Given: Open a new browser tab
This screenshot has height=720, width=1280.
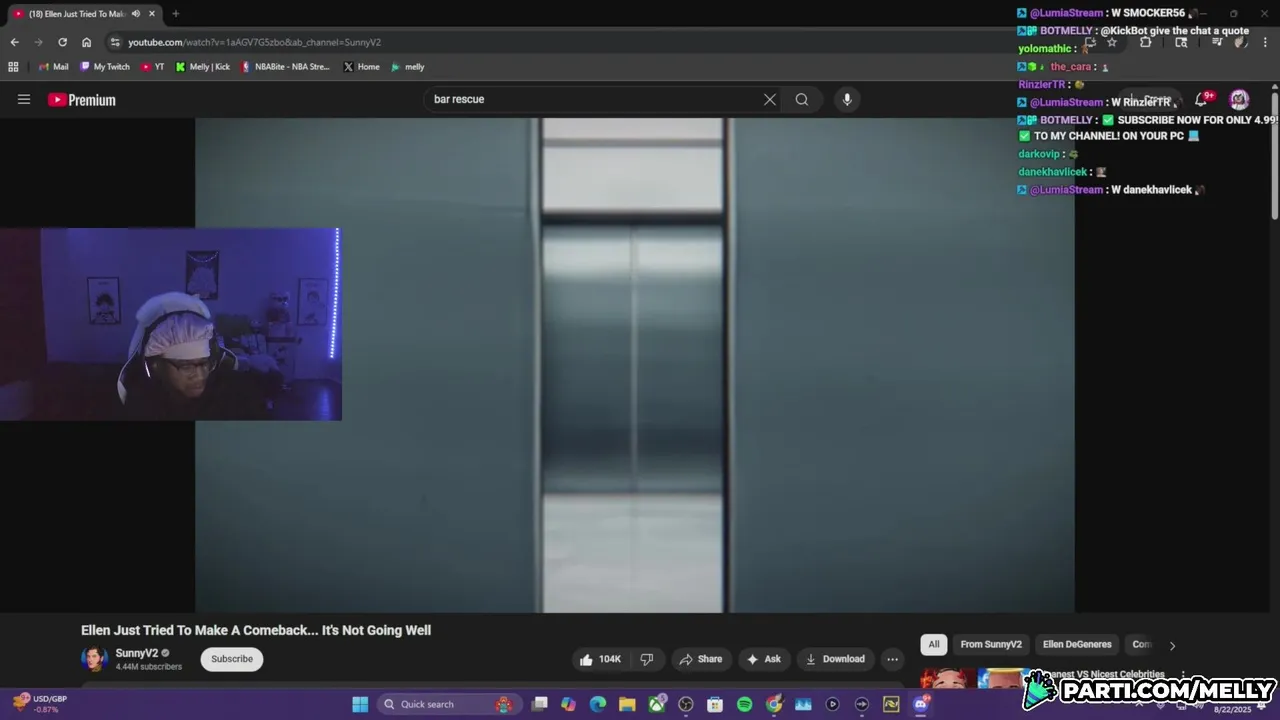Looking at the screenshot, I should pos(176,14).
